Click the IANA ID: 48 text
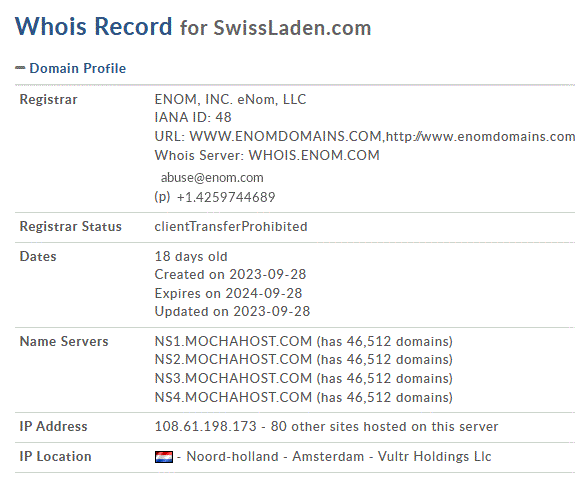576x479 pixels. [x=193, y=117]
